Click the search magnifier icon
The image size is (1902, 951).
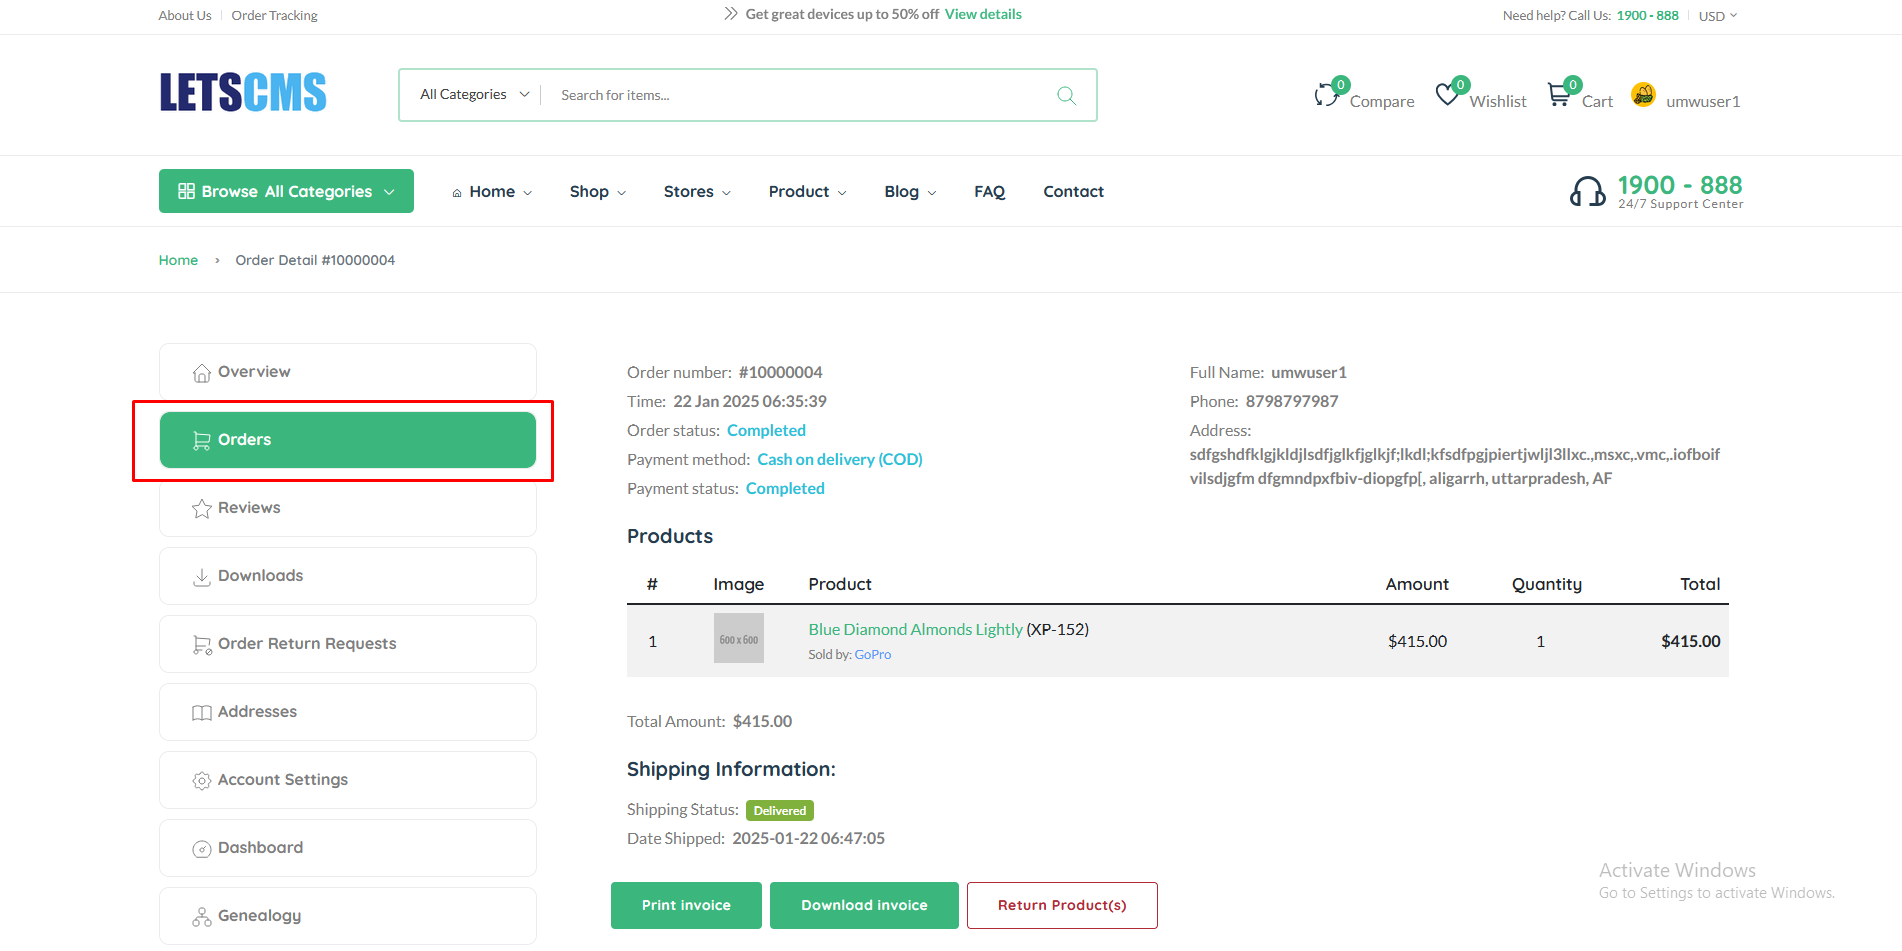click(x=1066, y=95)
